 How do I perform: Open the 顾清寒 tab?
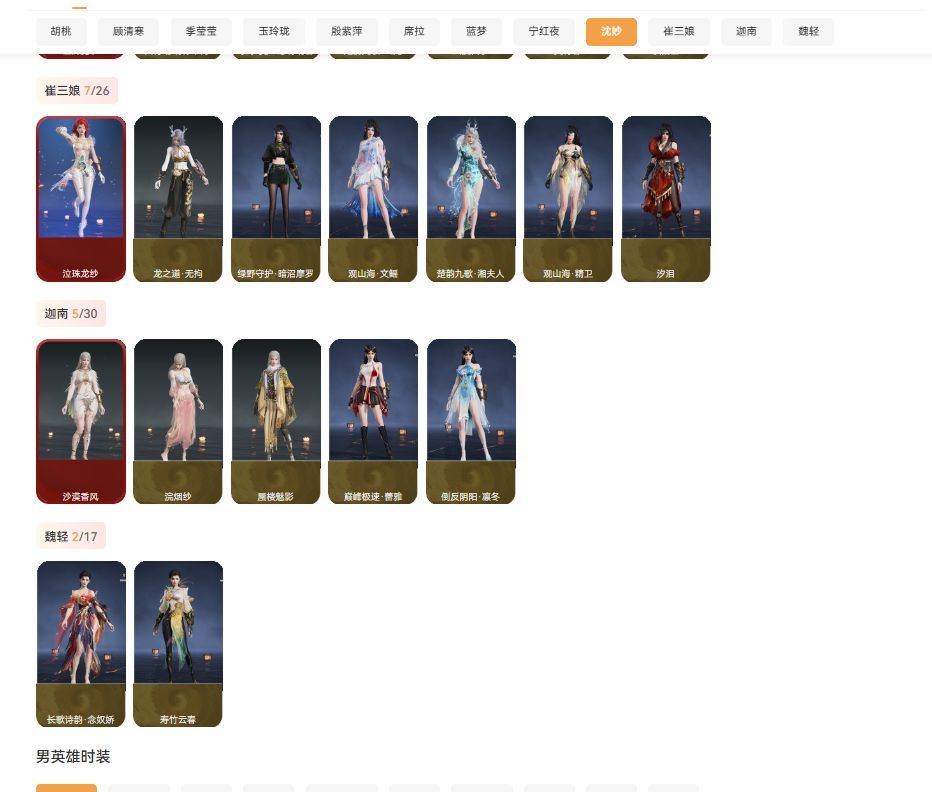coord(128,31)
